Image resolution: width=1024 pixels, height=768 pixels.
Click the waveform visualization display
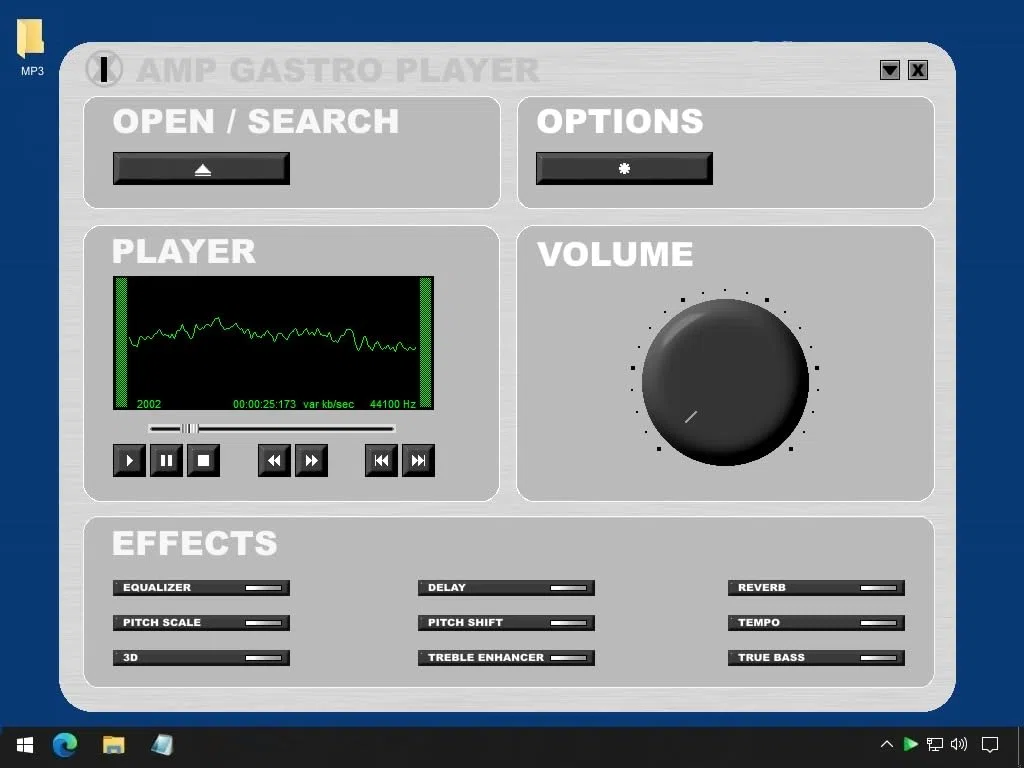273,343
